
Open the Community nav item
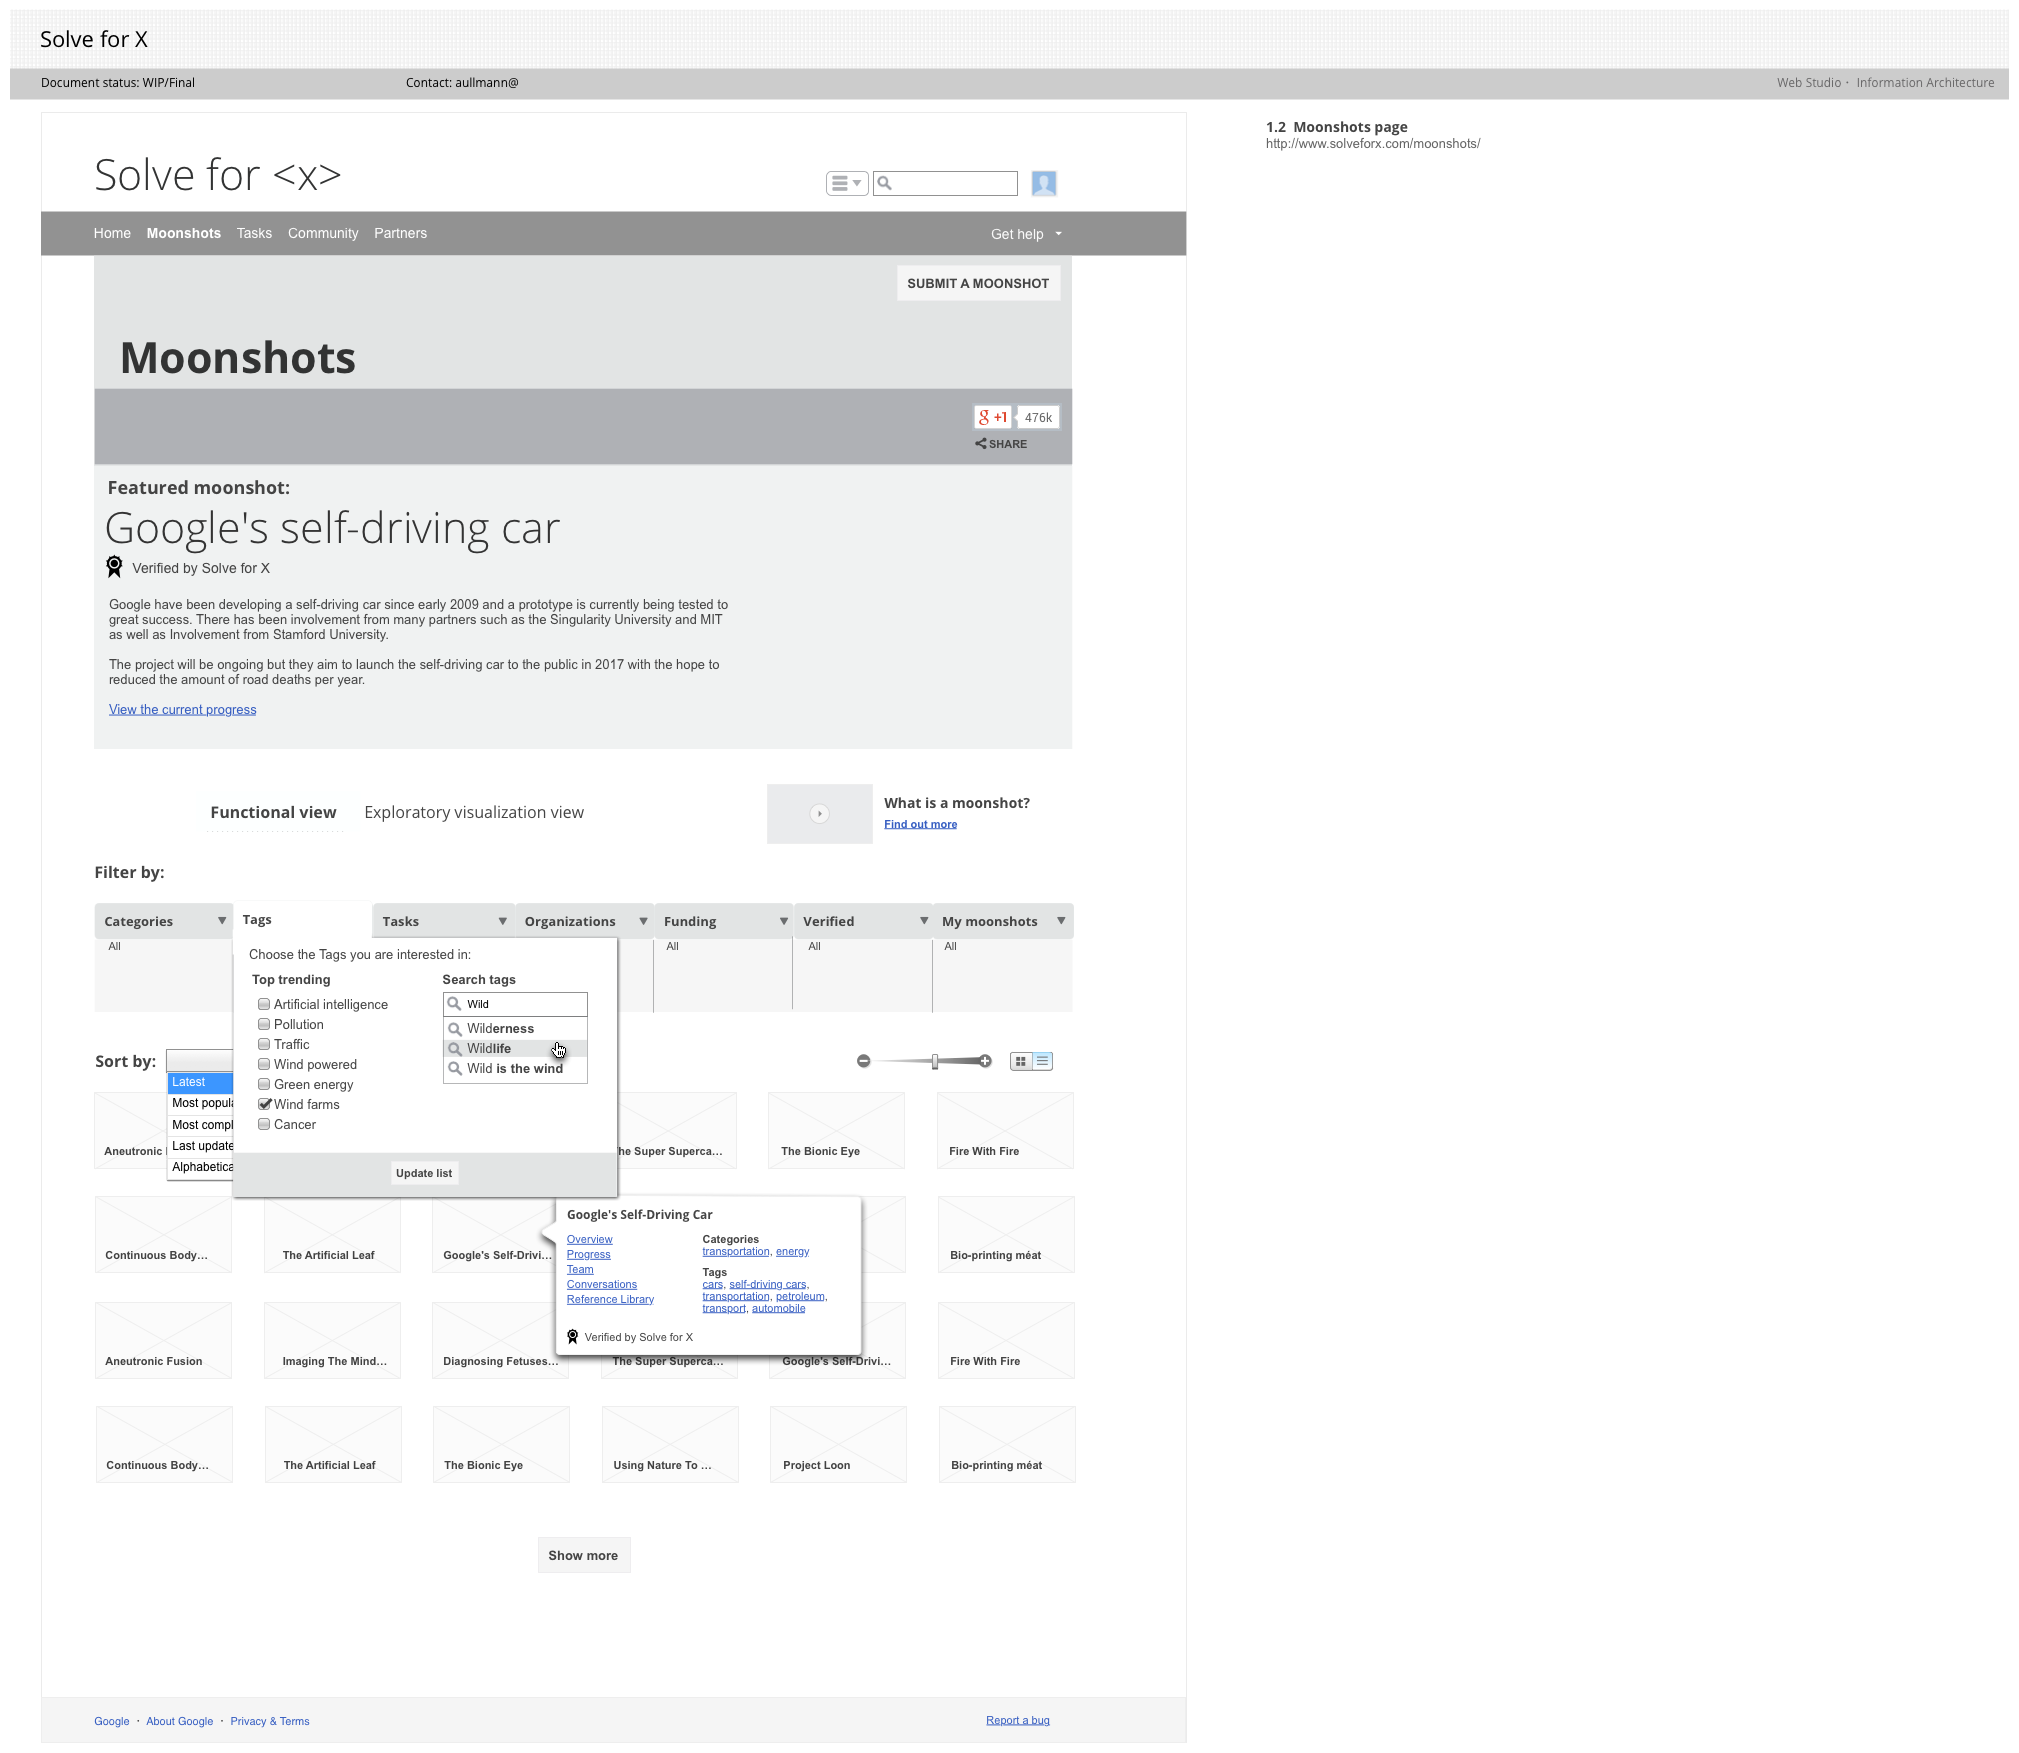[322, 233]
